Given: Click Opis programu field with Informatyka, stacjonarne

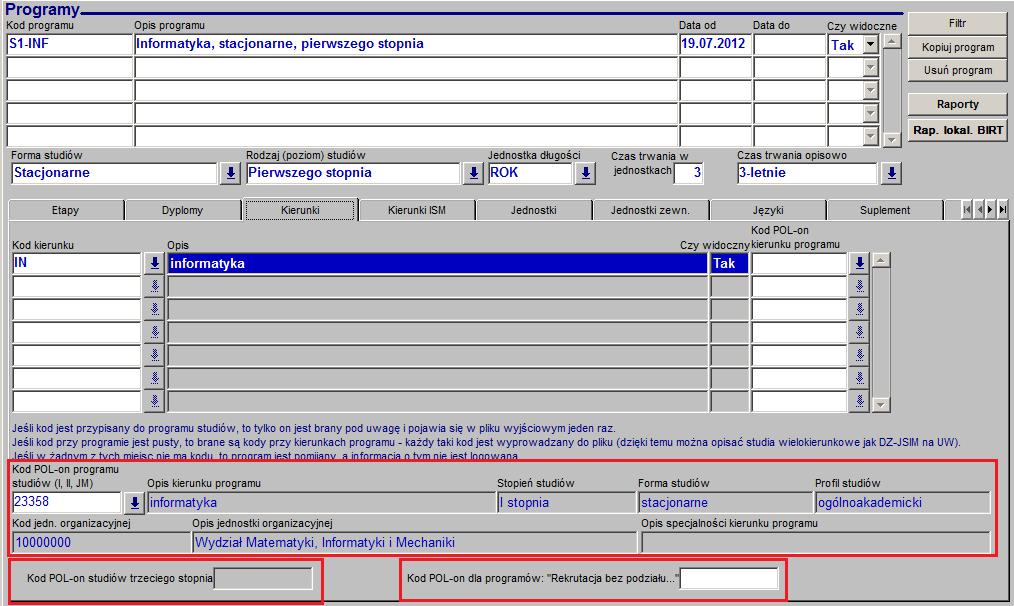Looking at the screenshot, I should point(406,45).
